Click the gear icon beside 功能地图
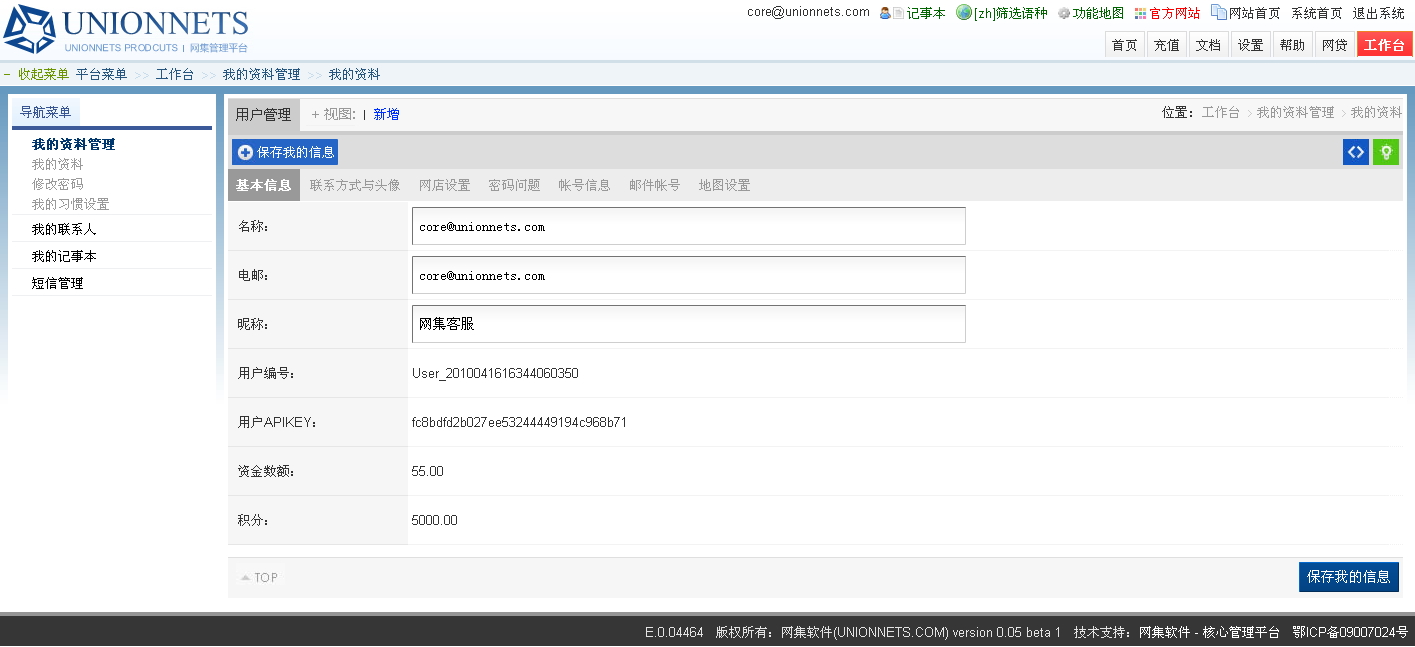The height and width of the screenshot is (647, 1415). click(x=1064, y=14)
